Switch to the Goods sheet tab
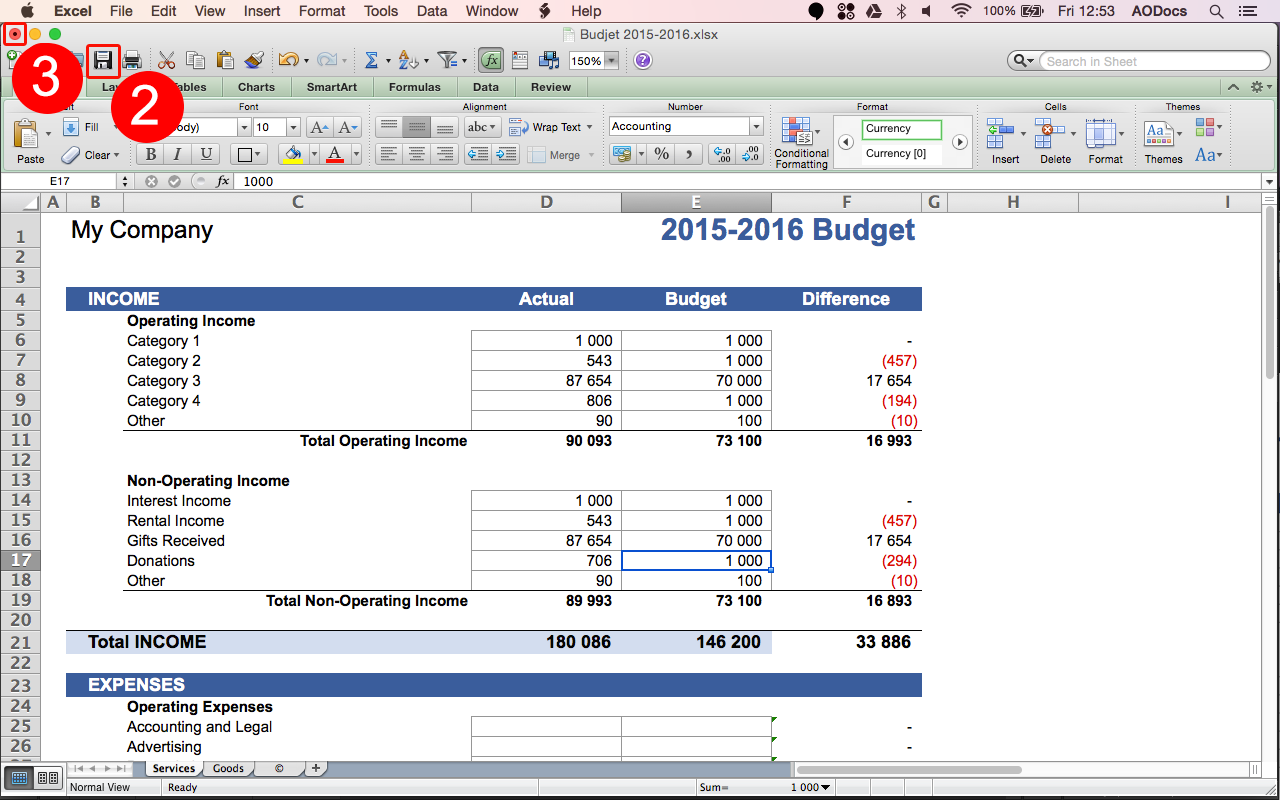The height and width of the screenshot is (800, 1280). pos(228,768)
